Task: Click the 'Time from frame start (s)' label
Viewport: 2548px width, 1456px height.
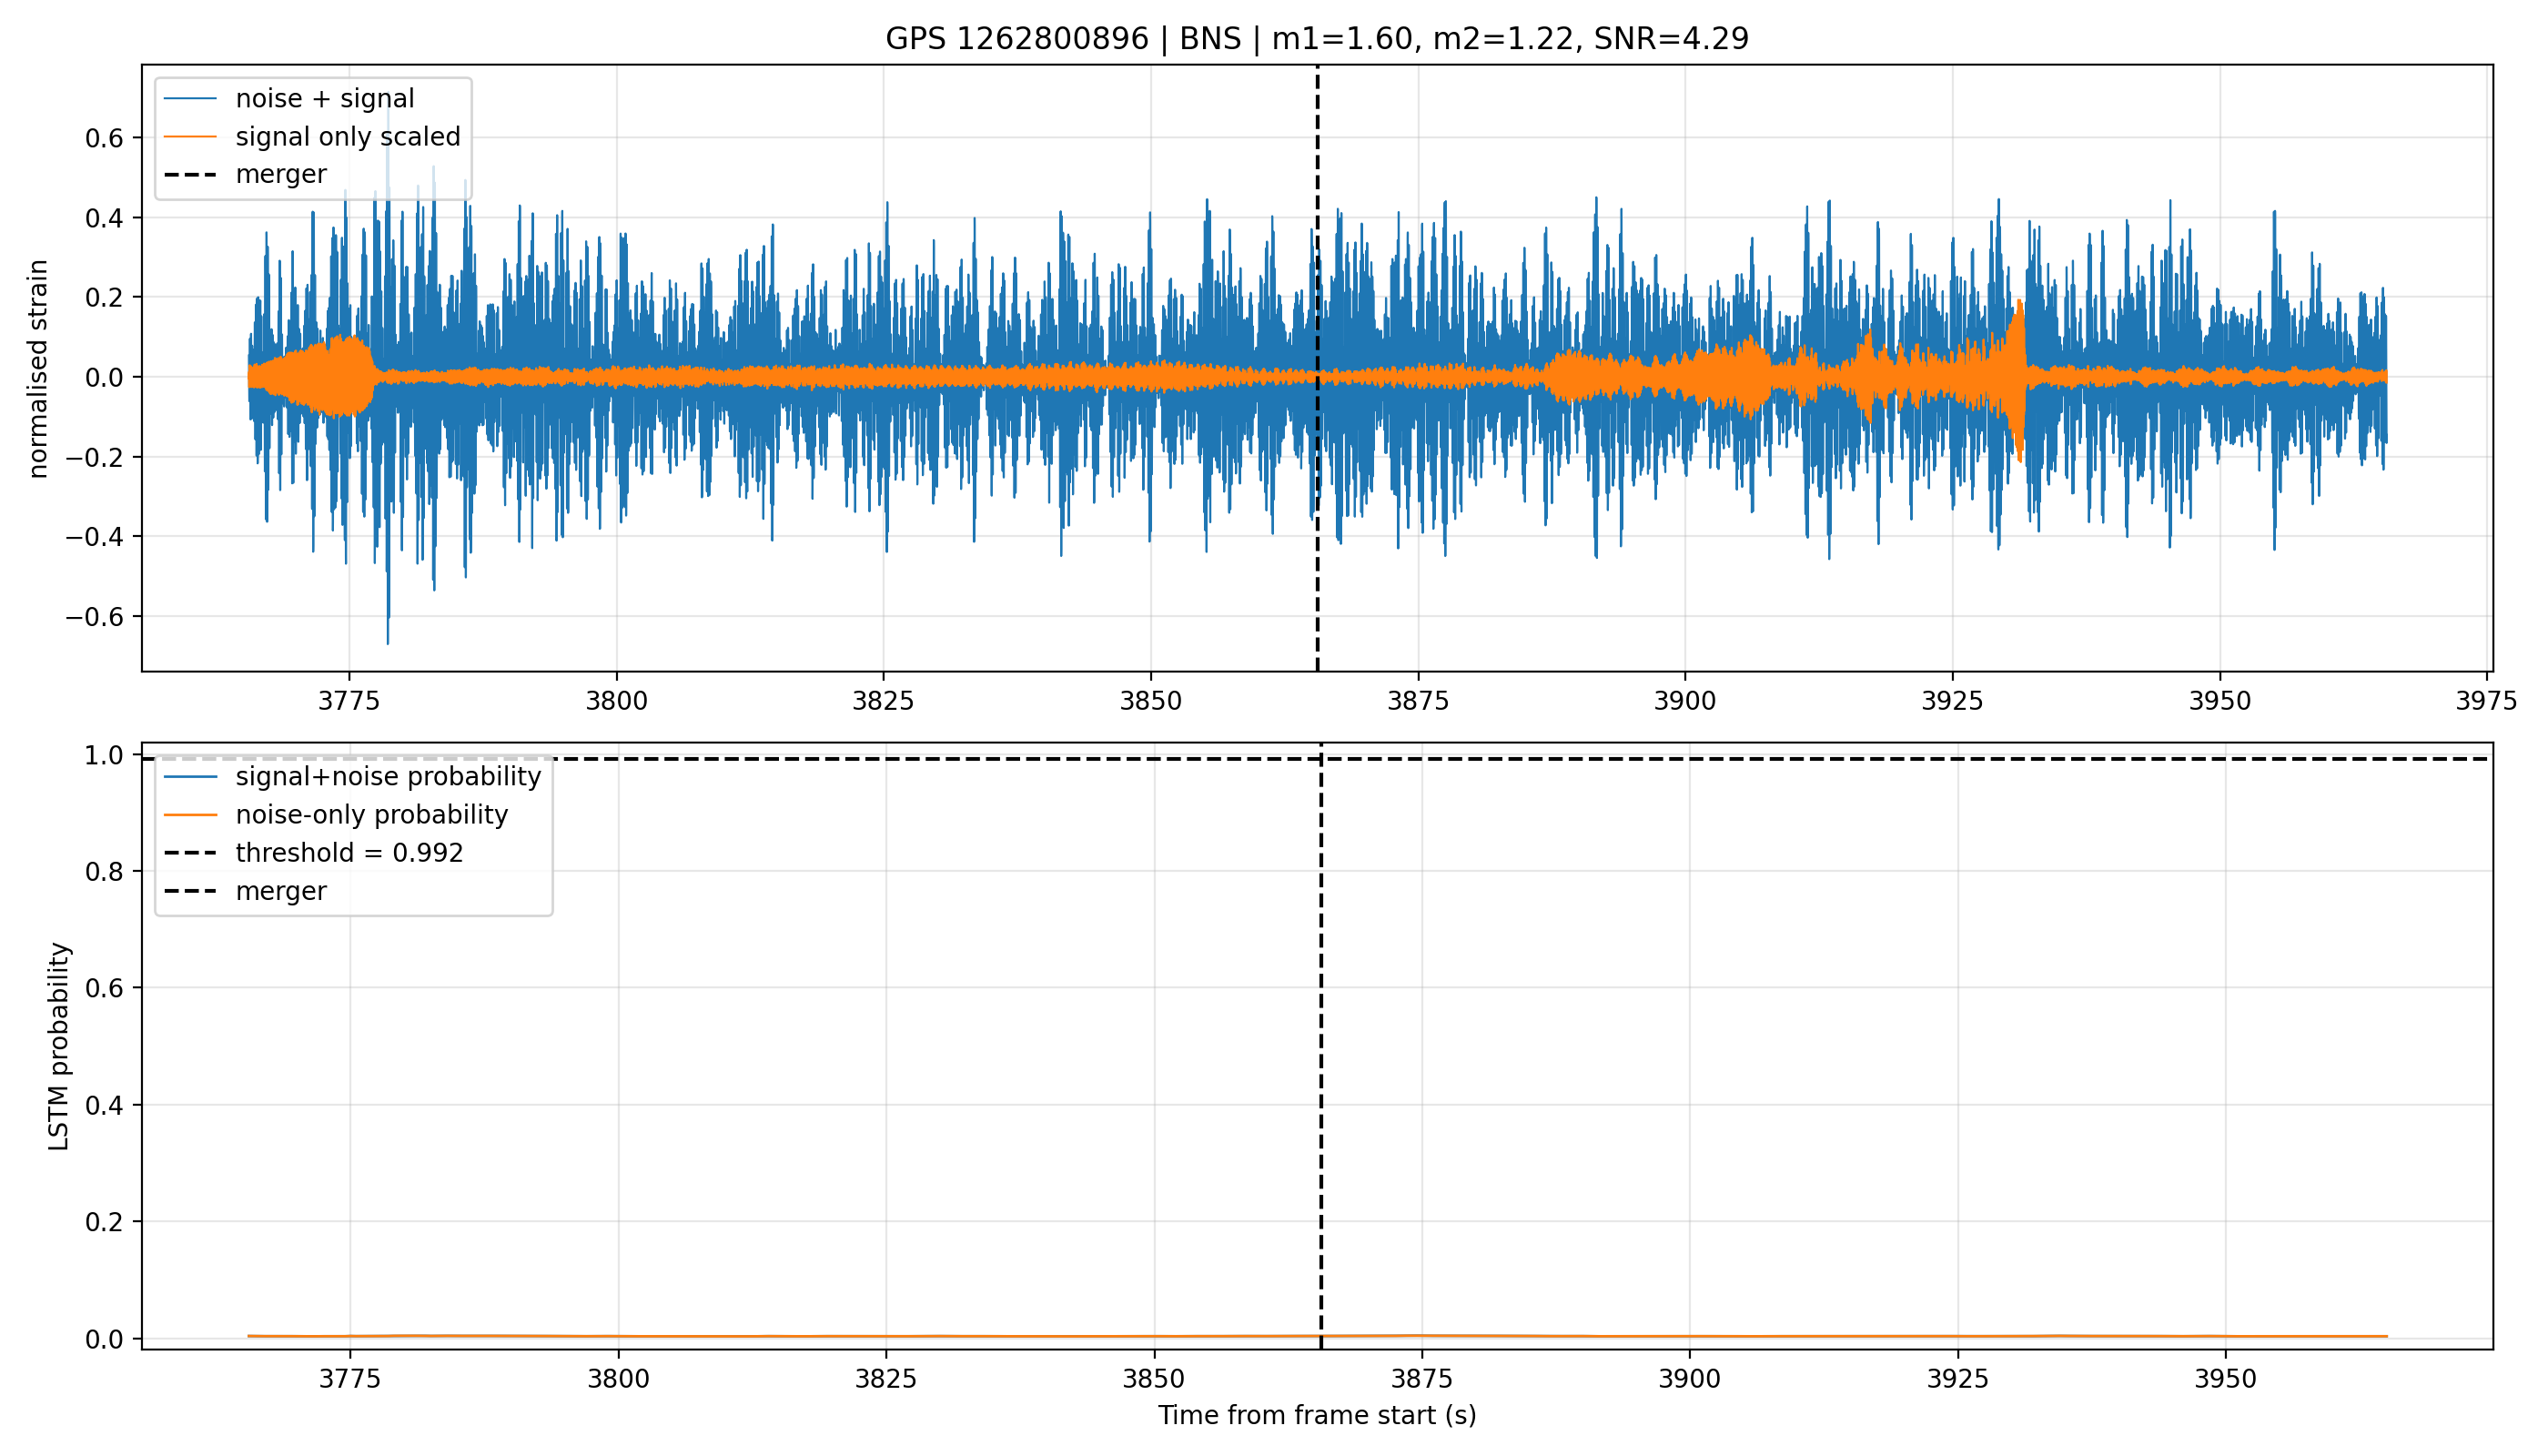Action: [x=1317, y=1415]
